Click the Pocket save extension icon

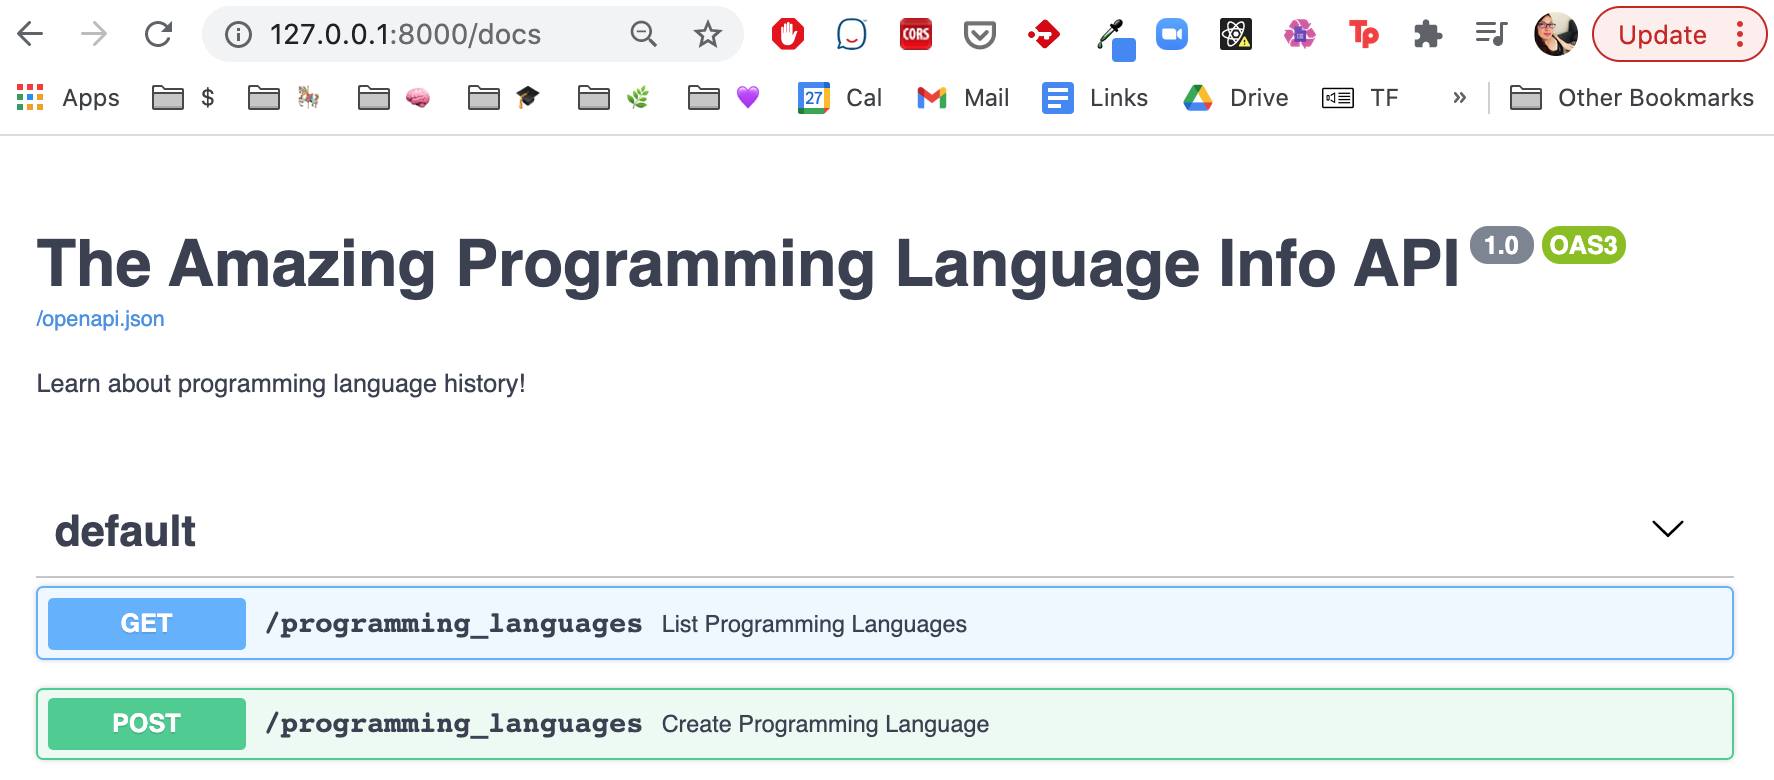tap(979, 36)
